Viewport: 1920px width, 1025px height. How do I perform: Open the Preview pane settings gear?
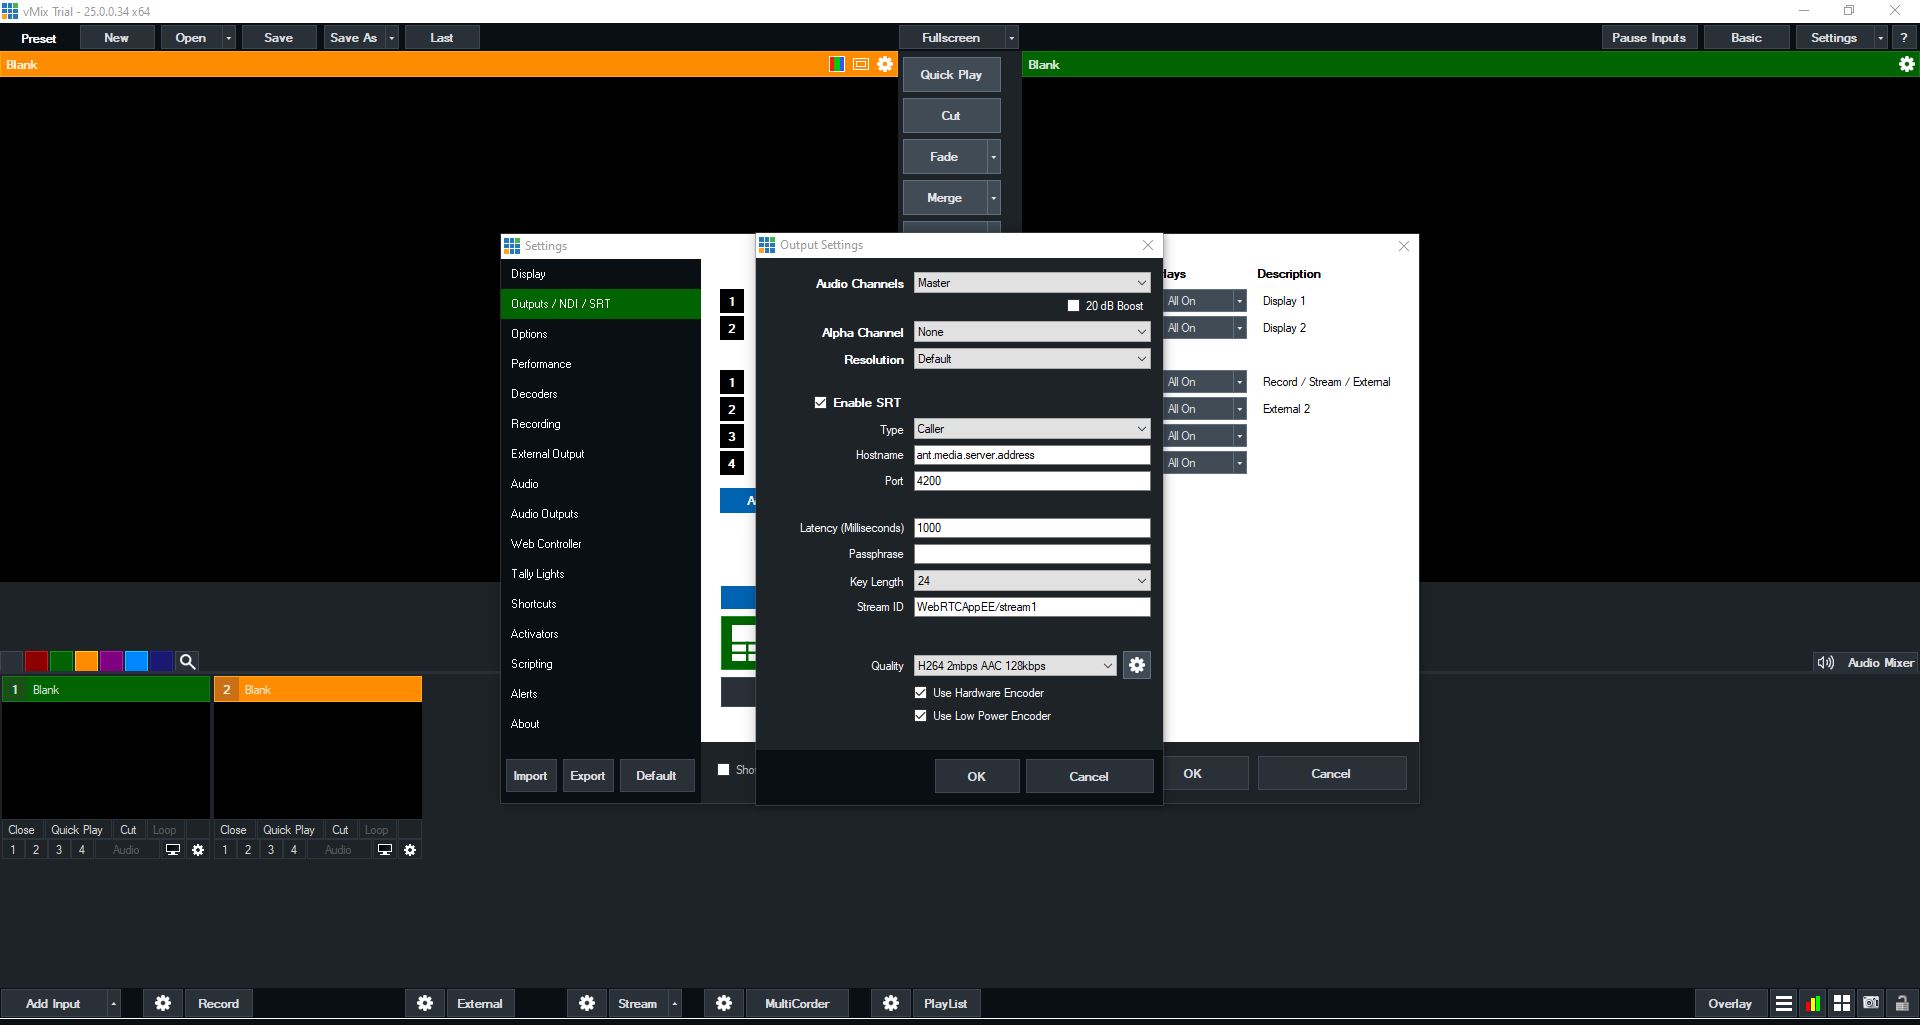(x=885, y=64)
